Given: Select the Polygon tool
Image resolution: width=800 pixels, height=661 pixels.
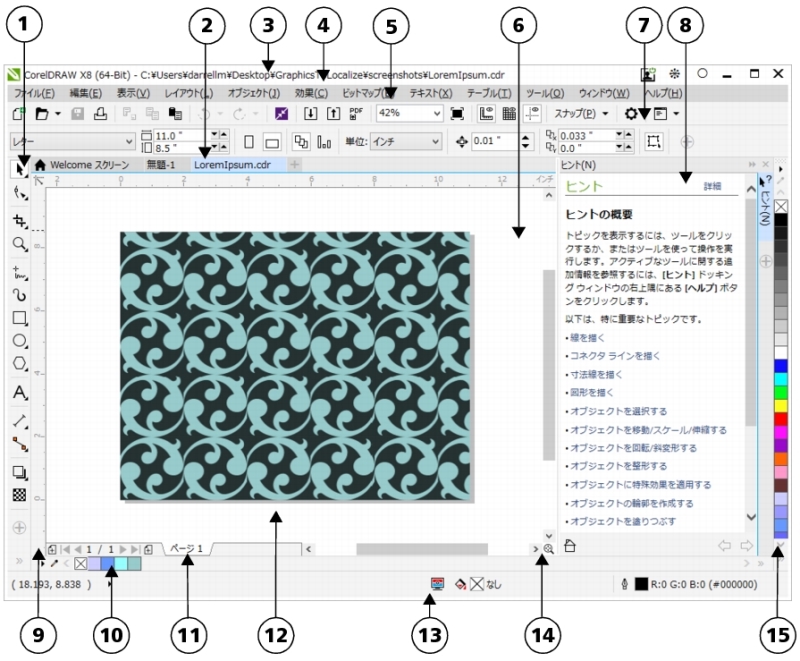Looking at the screenshot, I should (x=18, y=365).
